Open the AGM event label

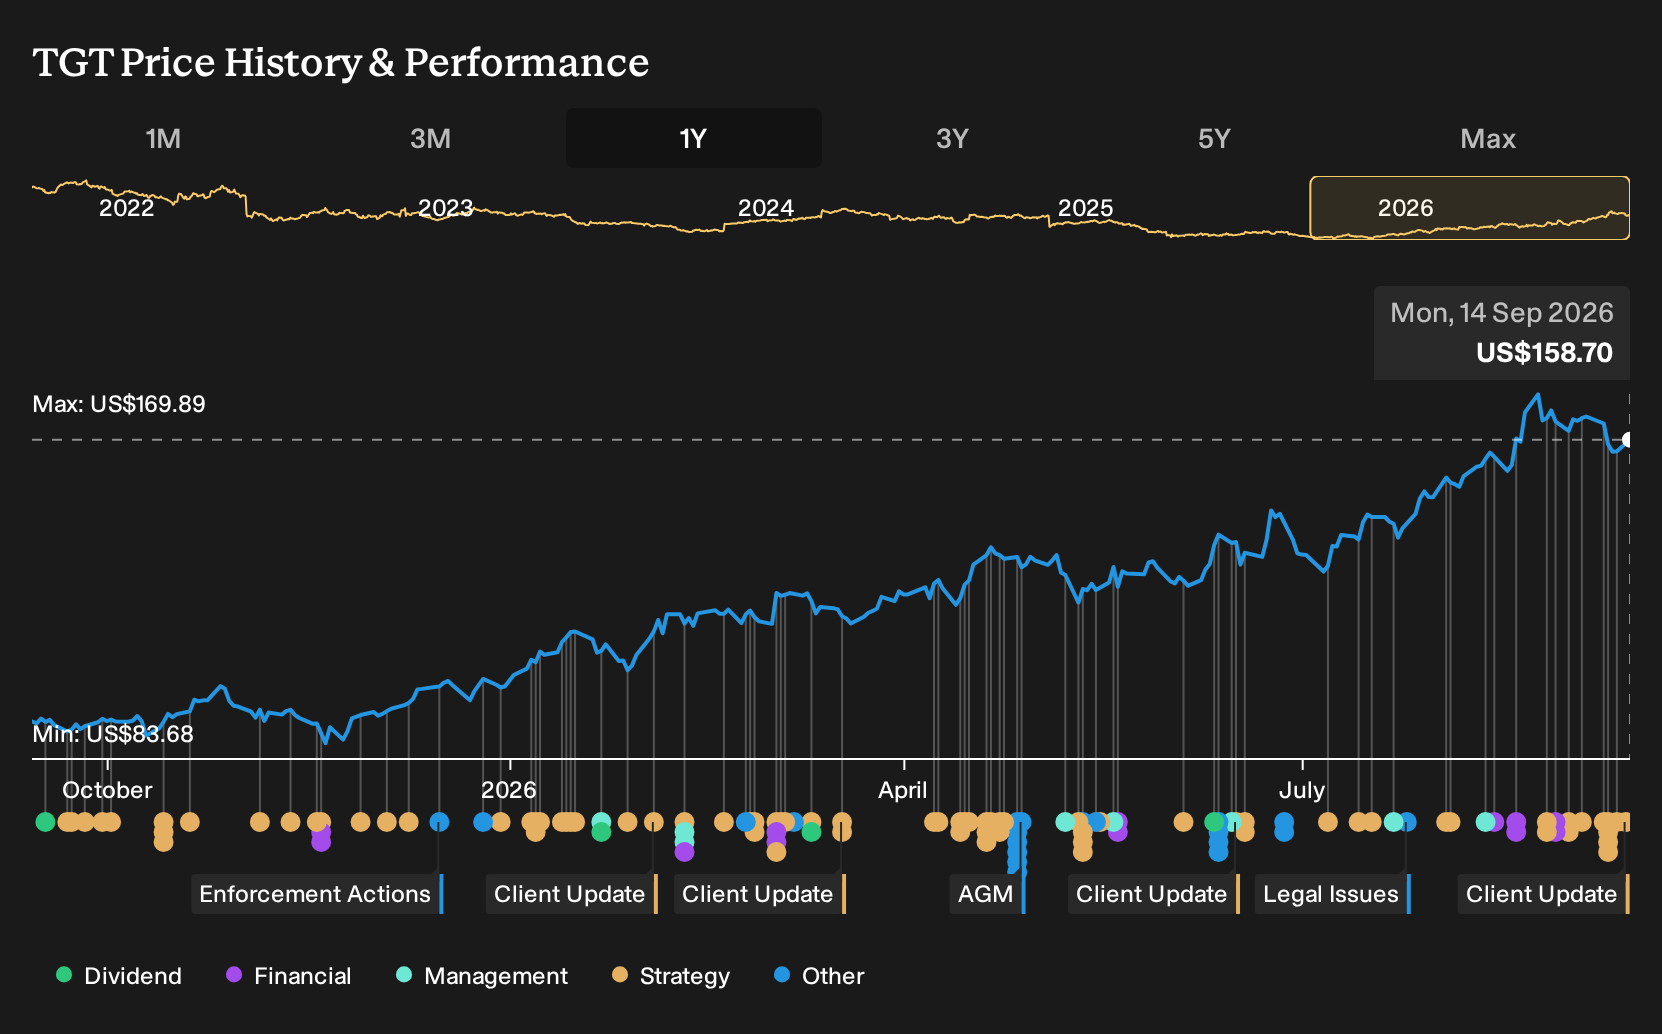[x=987, y=894]
